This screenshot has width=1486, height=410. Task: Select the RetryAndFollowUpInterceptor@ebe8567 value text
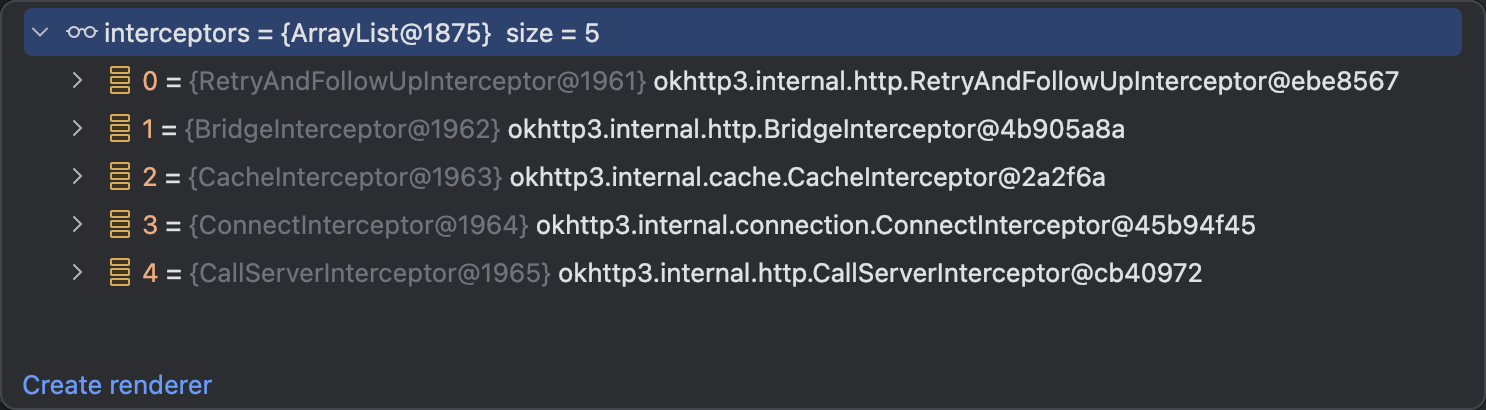[1025, 81]
